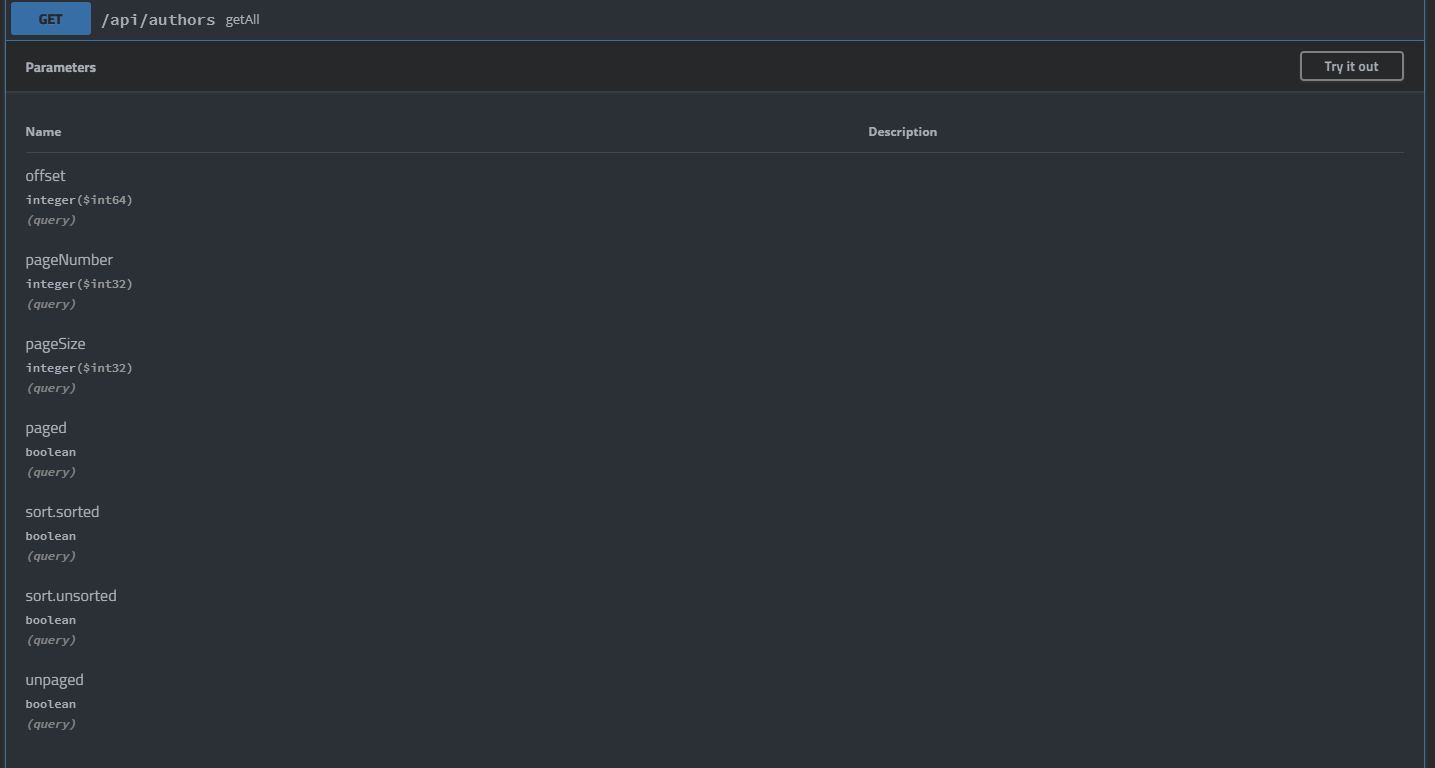Viewport: 1435px width, 768px height.
Task: Click the Try it out button
Action: pos(1351,66)
